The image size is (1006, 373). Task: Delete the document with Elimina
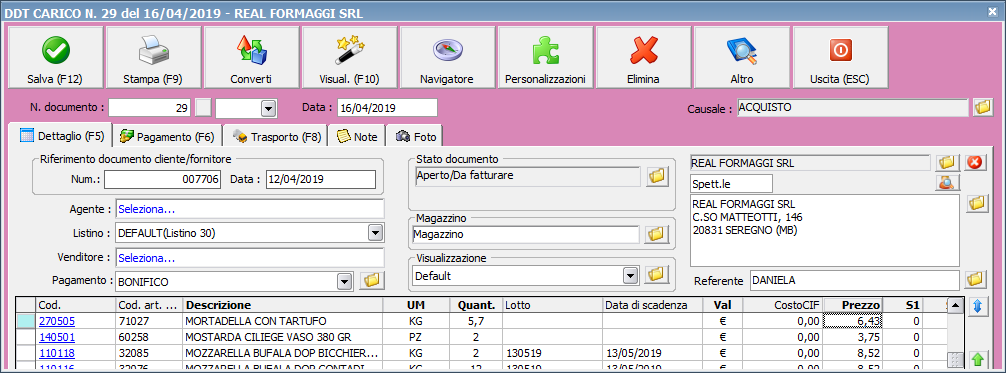click(644, 58)
